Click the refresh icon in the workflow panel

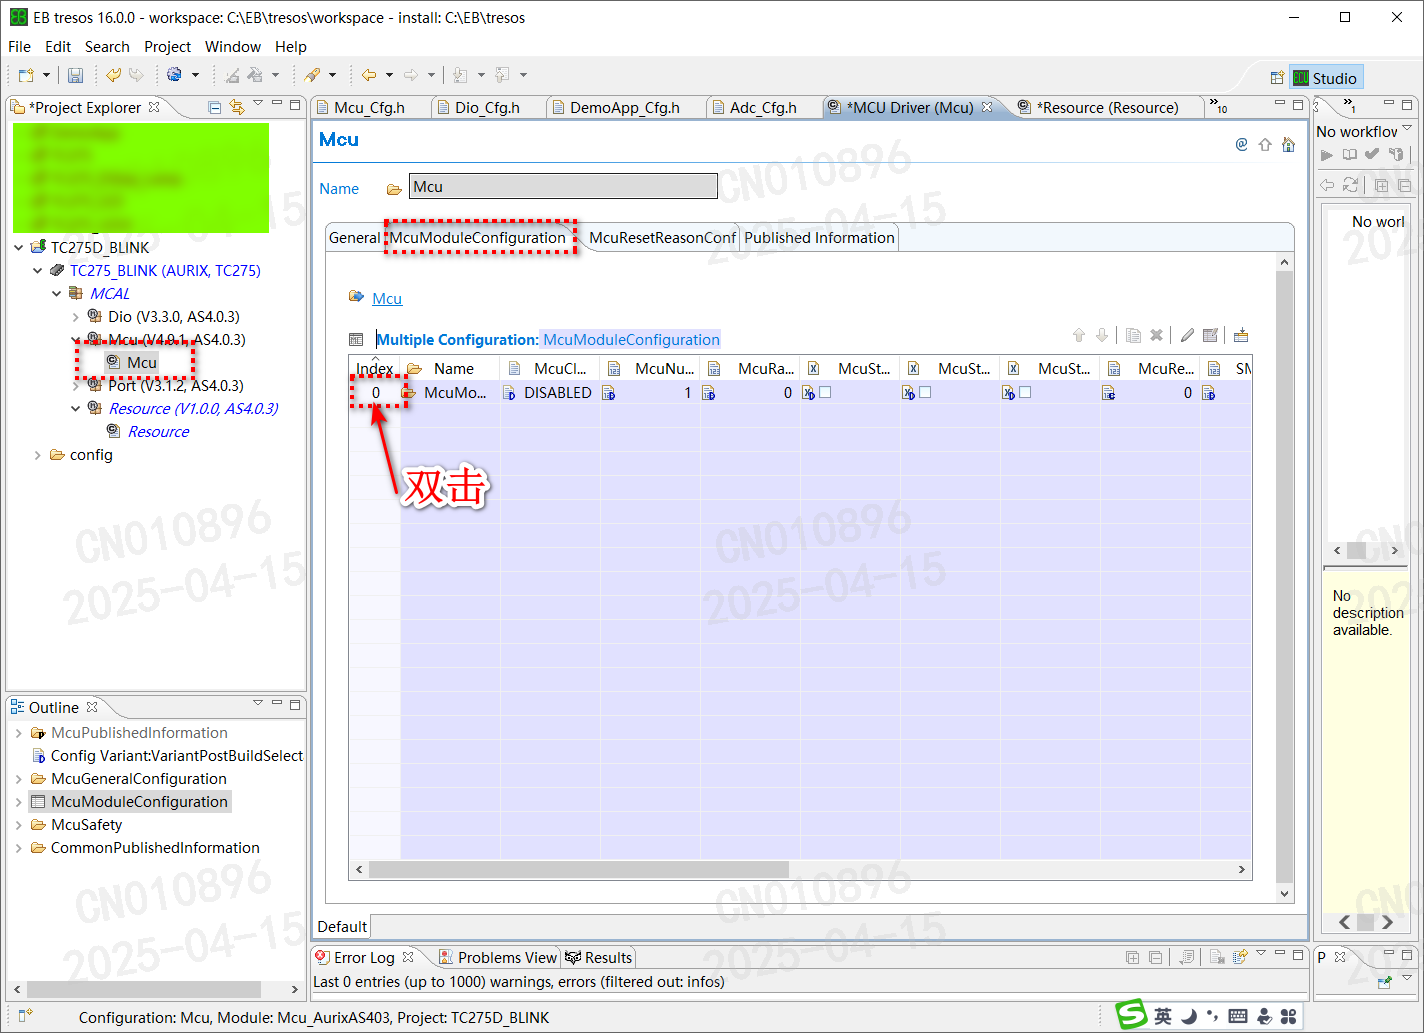point(1350,185)
